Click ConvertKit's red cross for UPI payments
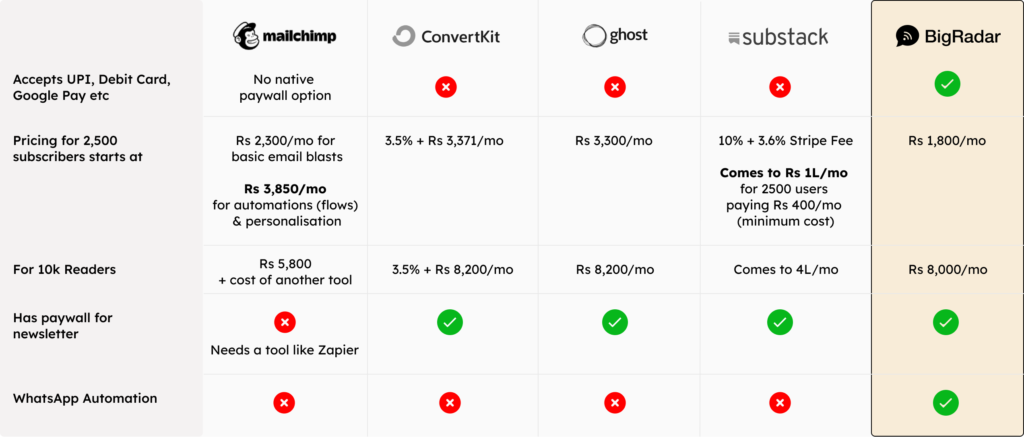 click(x=446, y=87)
